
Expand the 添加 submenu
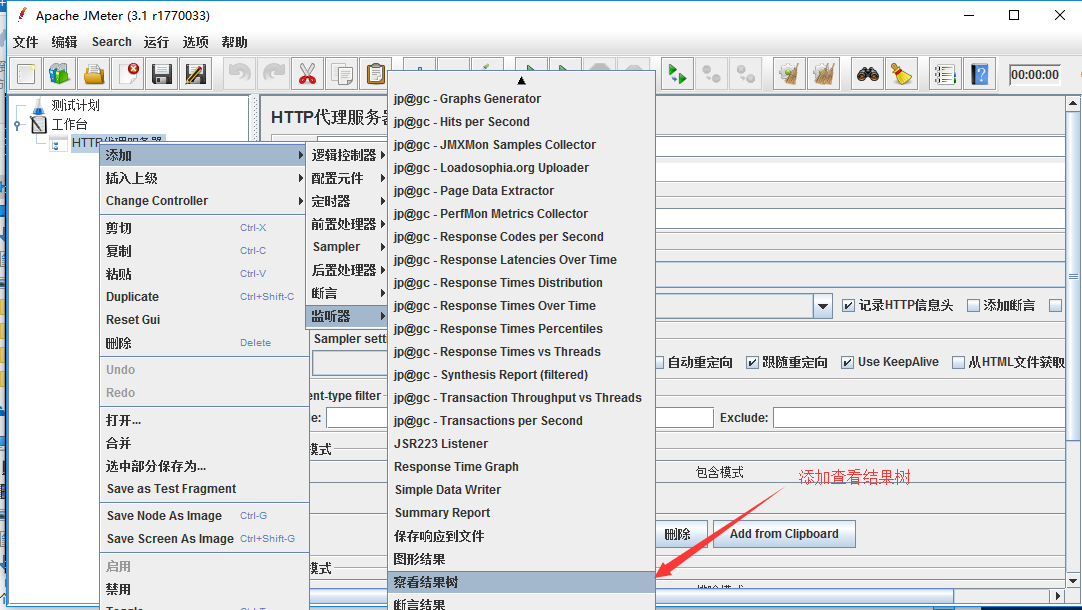203,155
